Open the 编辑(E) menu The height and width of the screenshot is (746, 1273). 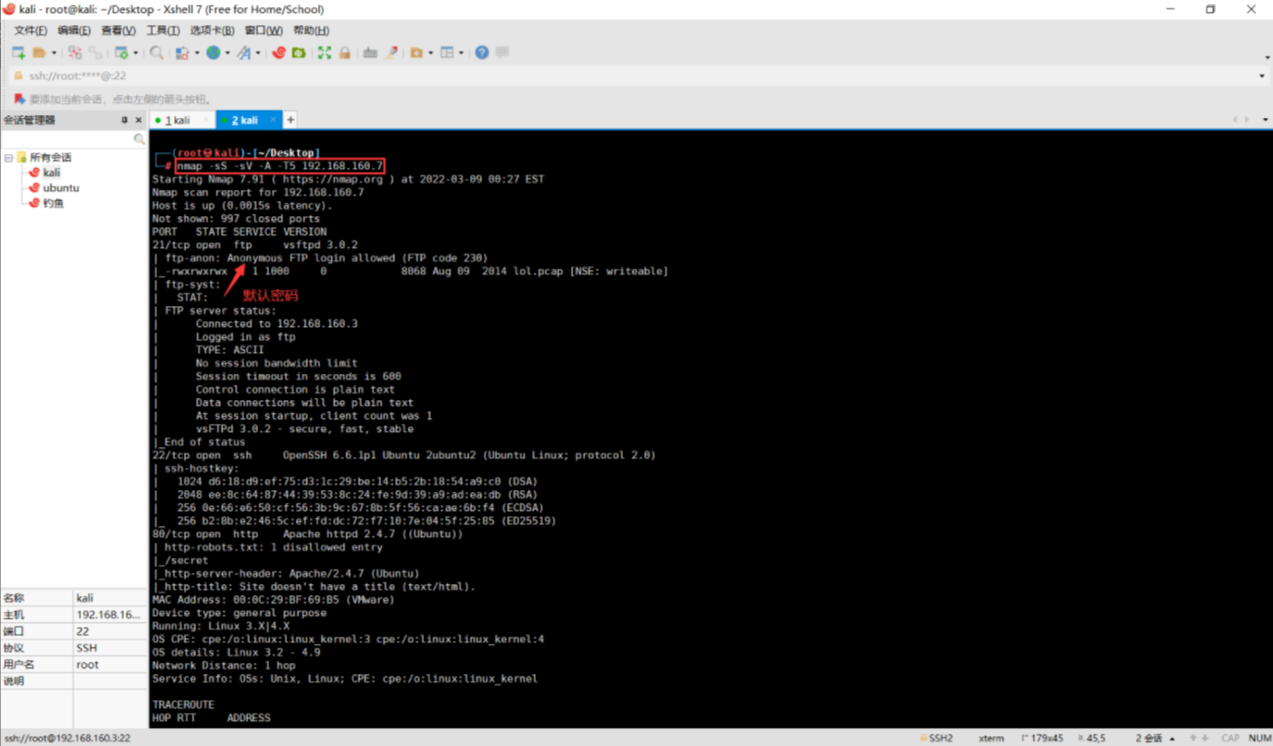tap(74, 30)
